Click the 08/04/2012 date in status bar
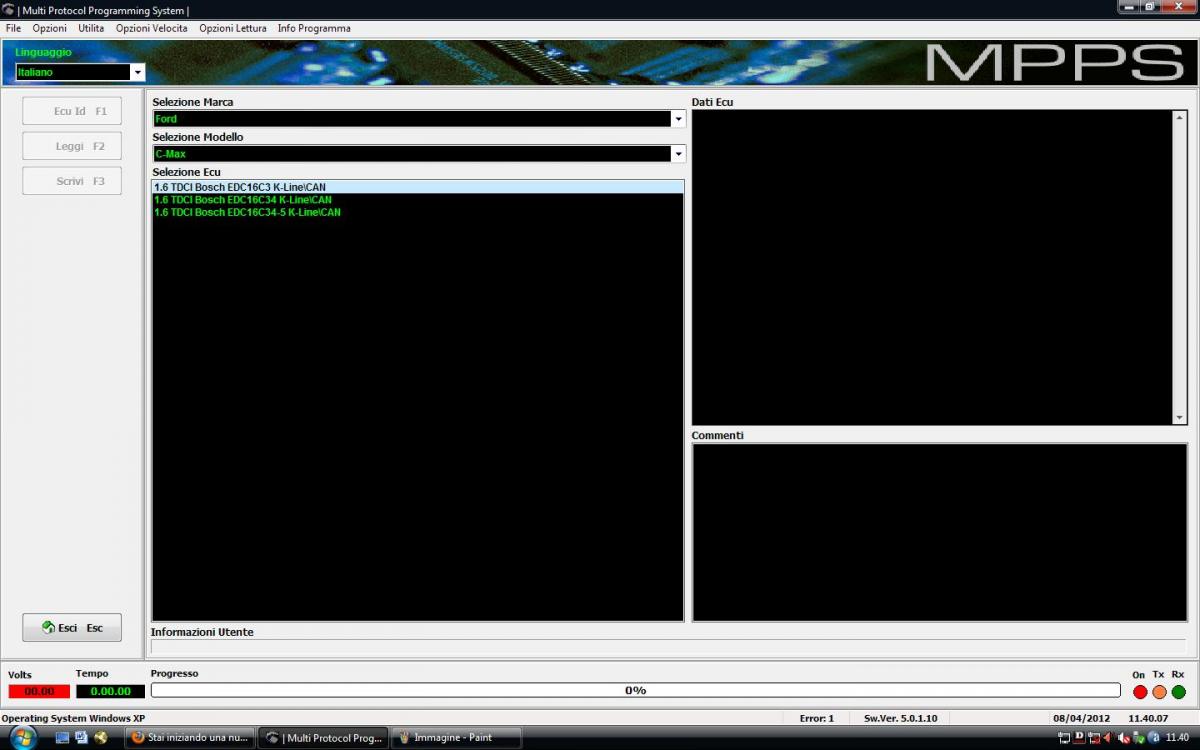The height and width of the screenshot is (750, 1200). coord(1081,718)
